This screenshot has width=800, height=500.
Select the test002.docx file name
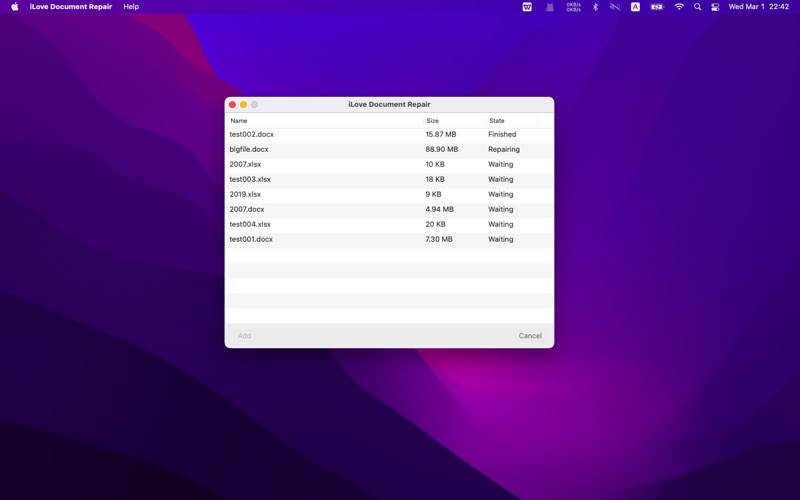click(x=252, y=134)
